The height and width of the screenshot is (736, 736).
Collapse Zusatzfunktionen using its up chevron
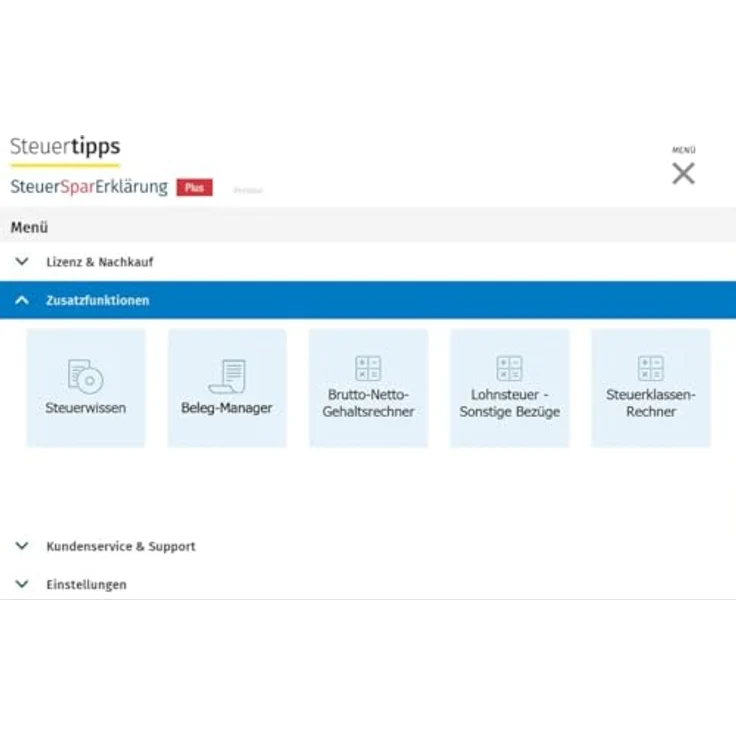click(x=22, y=300)
